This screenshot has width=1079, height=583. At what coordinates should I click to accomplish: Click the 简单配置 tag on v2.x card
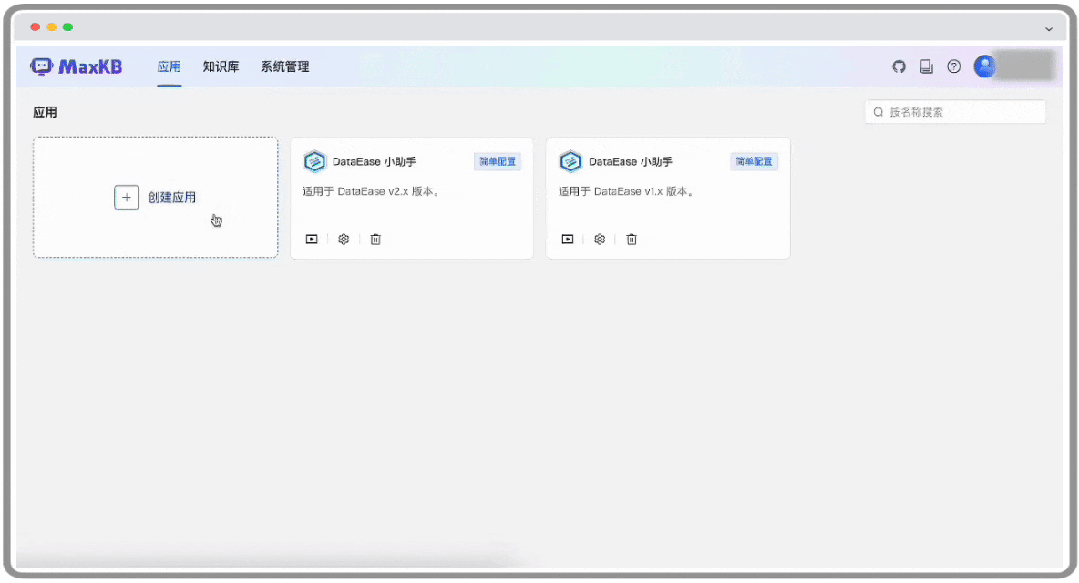498,162
